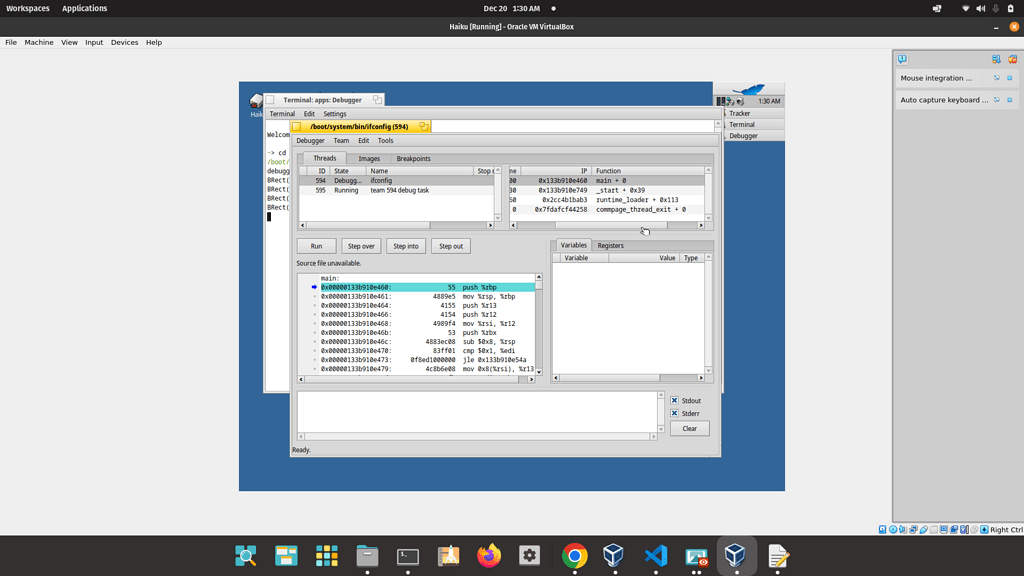
Task: Open the Devices menu in VirtualBox
Action: point(124,42)
